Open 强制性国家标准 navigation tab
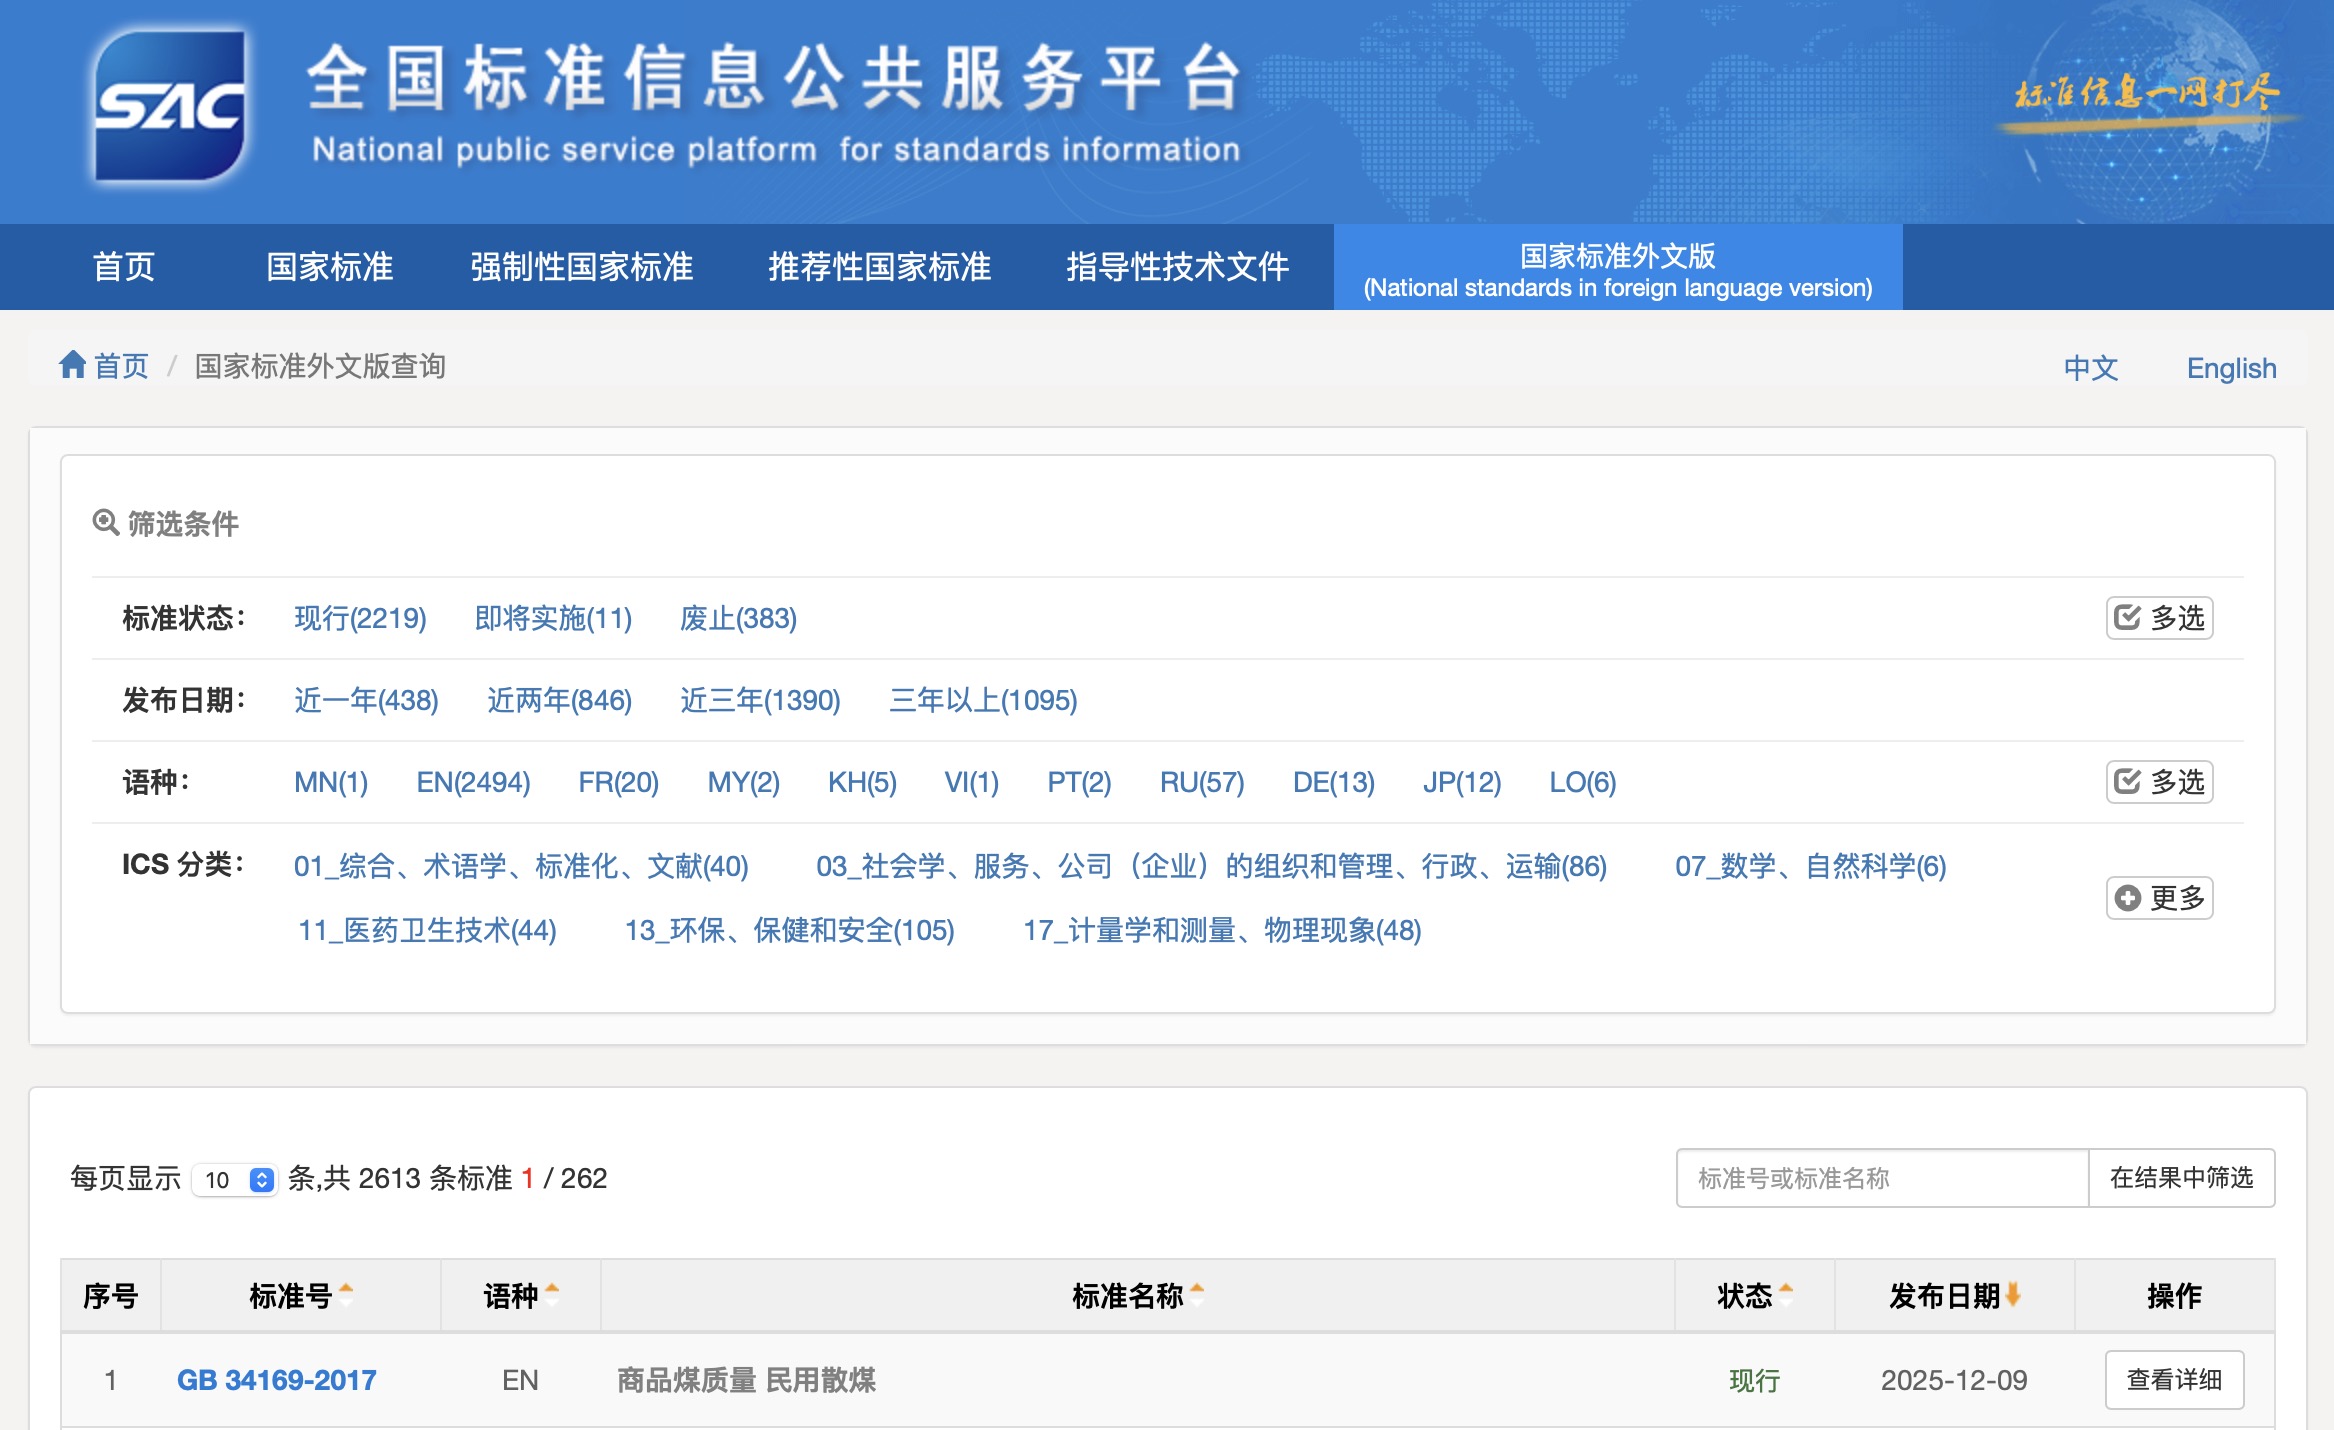2334x1430 pixels. (x=581, y=267)
